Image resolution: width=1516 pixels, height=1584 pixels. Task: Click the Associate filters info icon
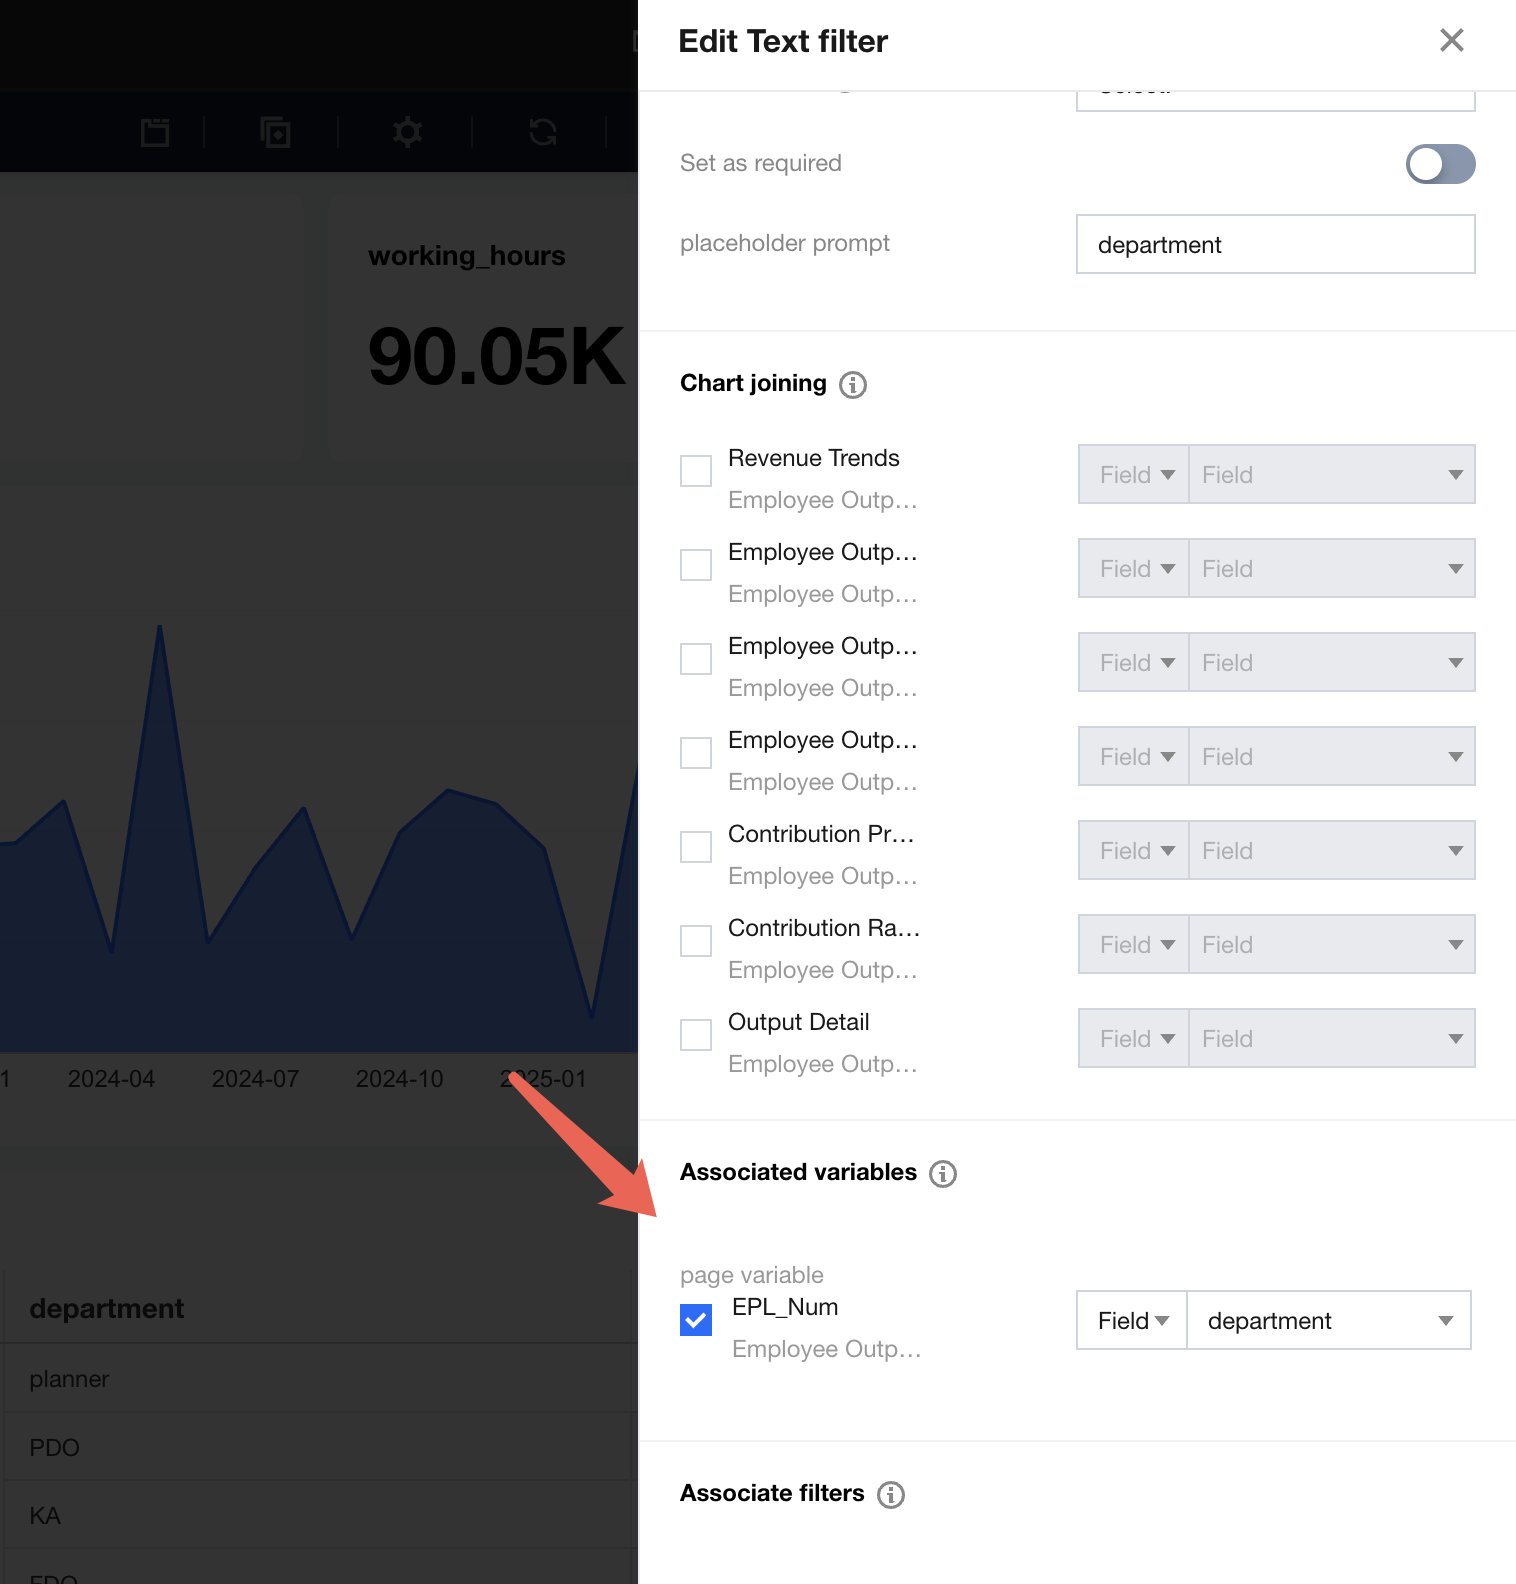pyautogui.click(x=891, y=1494)
